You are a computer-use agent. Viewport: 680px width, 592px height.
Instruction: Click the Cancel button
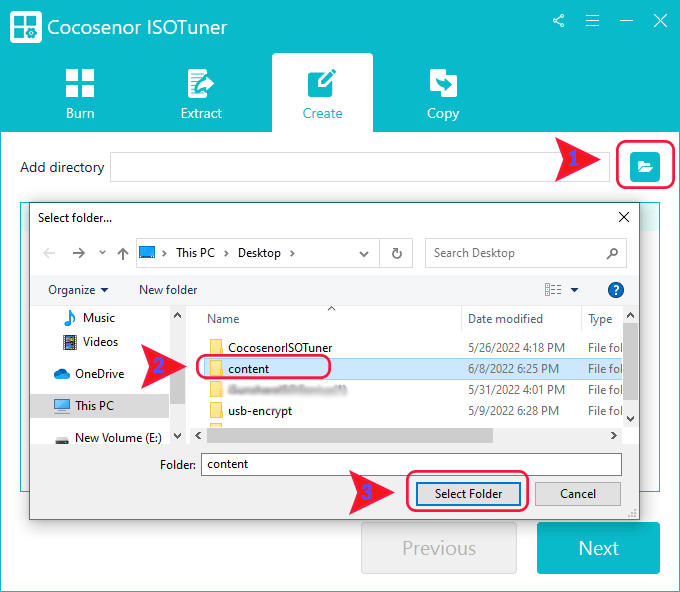coord(578,494)
